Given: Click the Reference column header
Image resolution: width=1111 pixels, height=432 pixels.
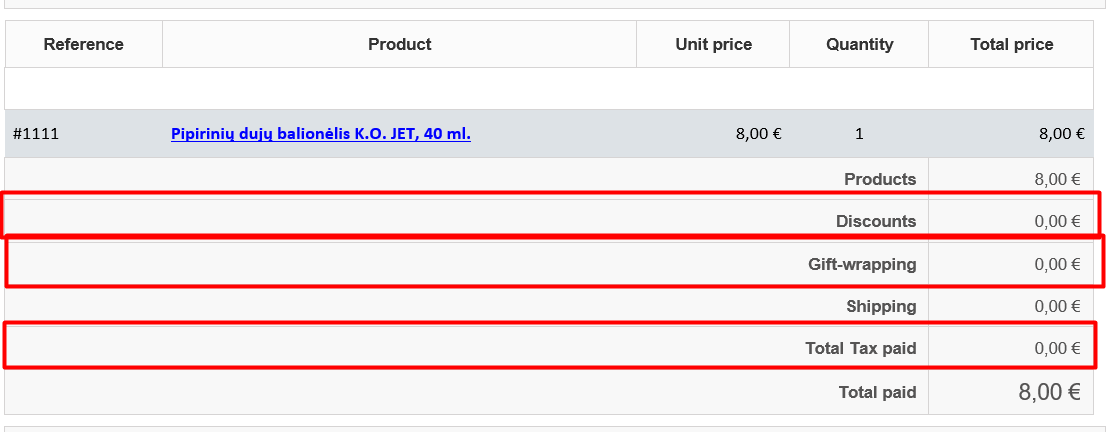Looking at the screenshot, I should 83,44.
